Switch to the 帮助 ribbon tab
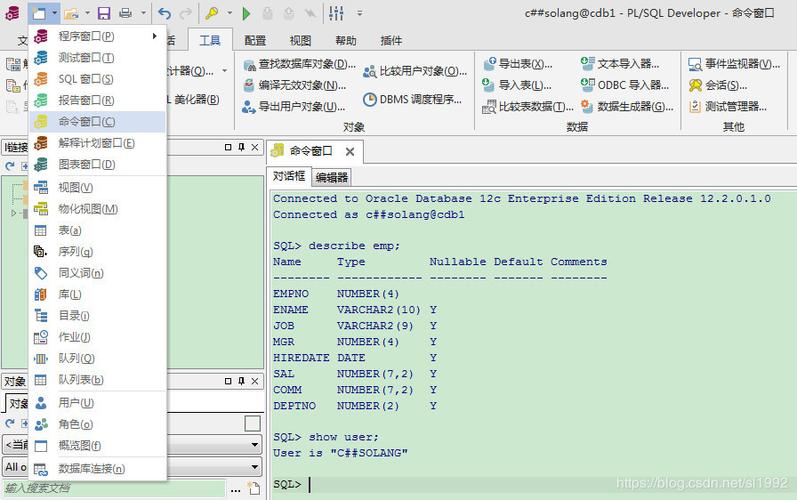797x500 pixels. 346,41
